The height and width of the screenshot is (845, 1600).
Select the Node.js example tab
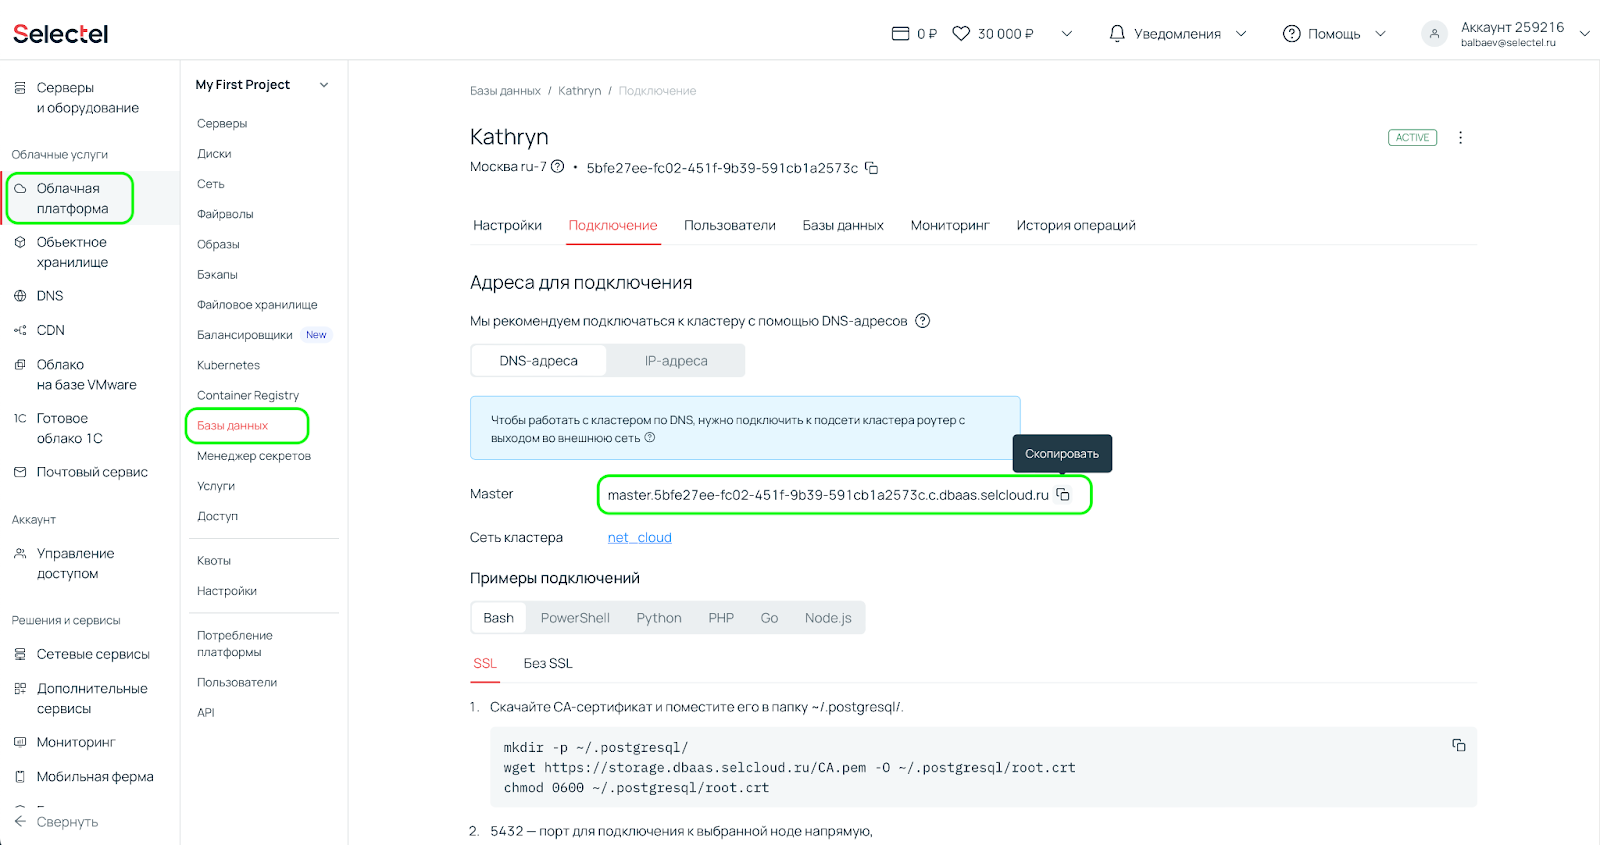pyautogui.click(x=828, y=618)
